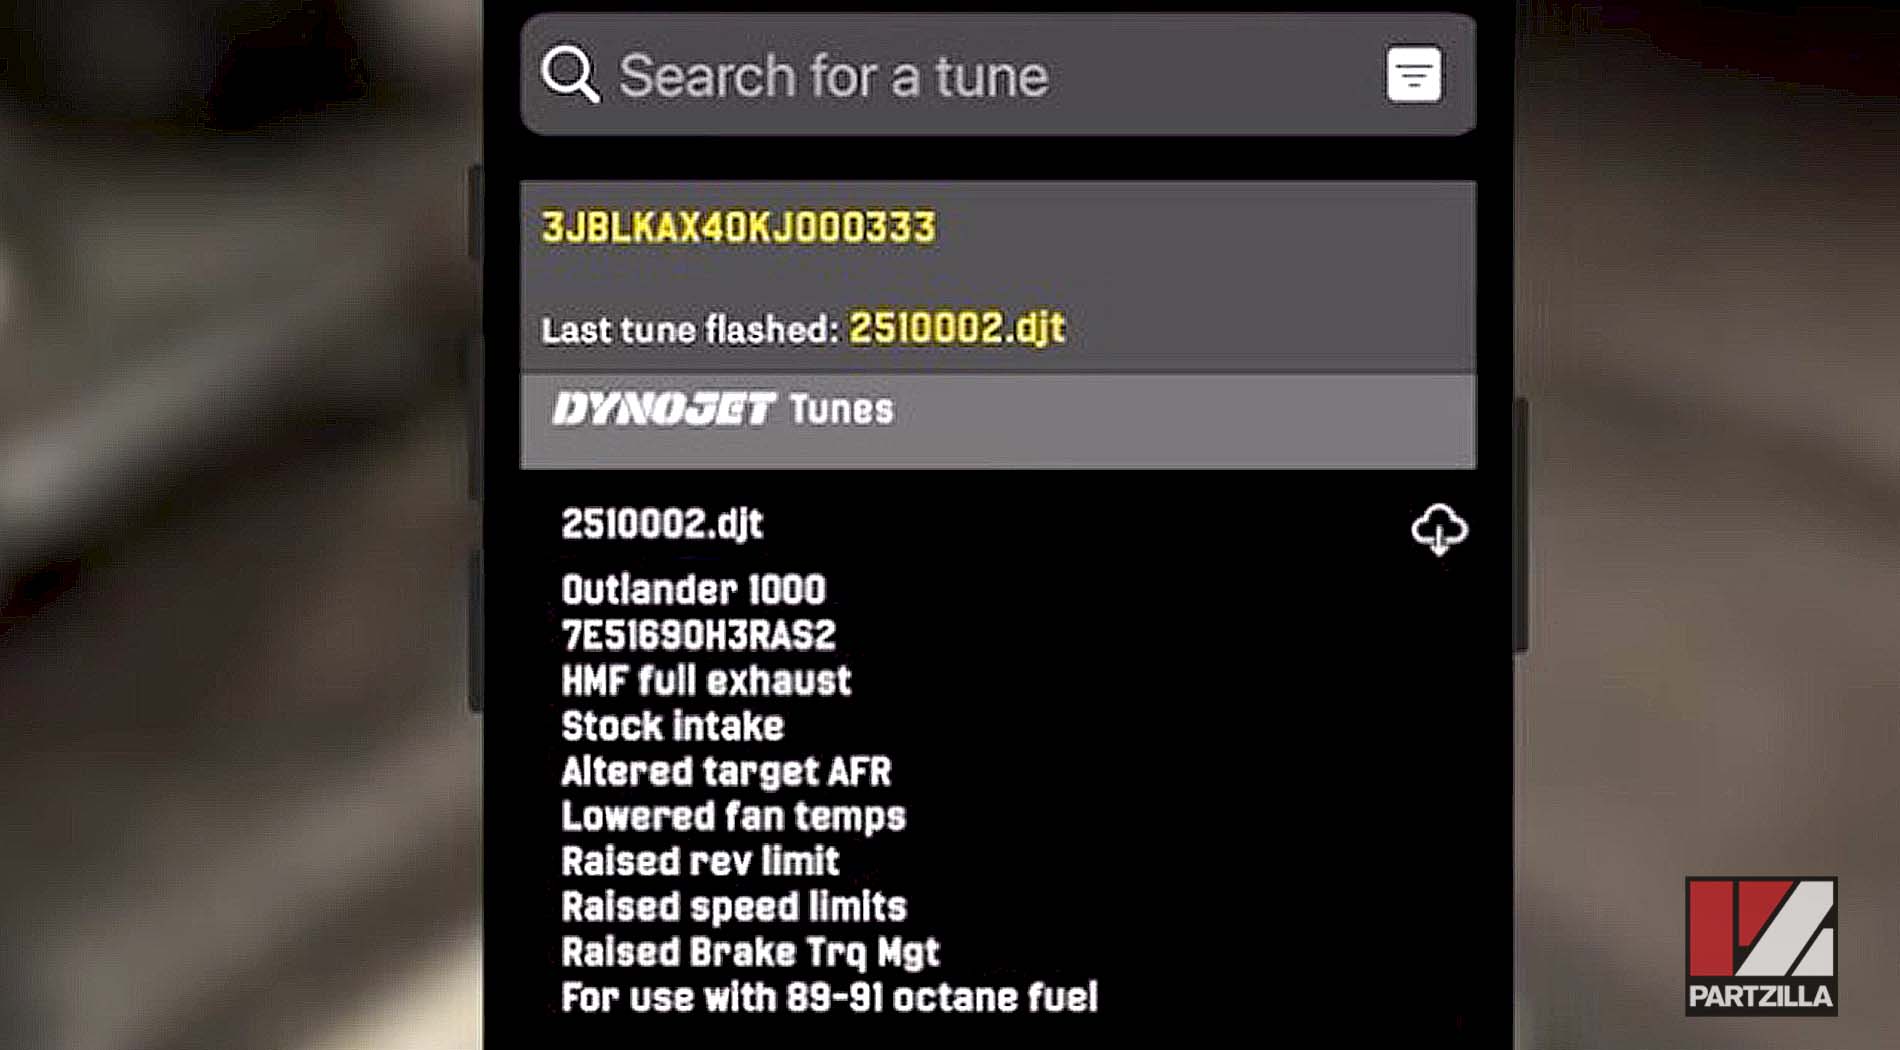The width and height of the screenshot is (1900, 1050).
Task: Focus the Search for a tune field
Action: pos(998,74)
